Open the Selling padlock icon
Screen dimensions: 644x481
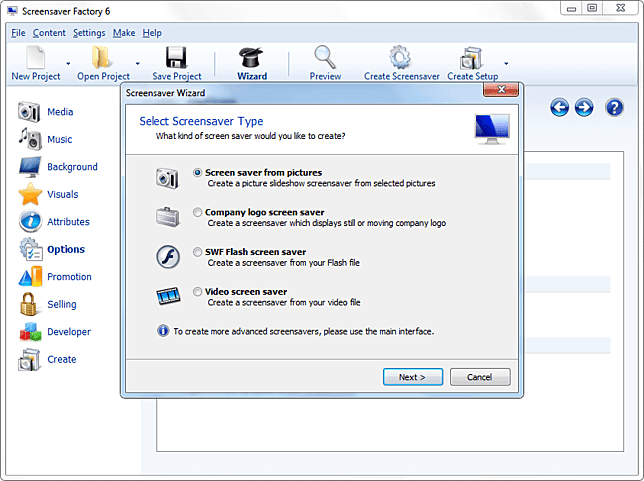(29, 304)
